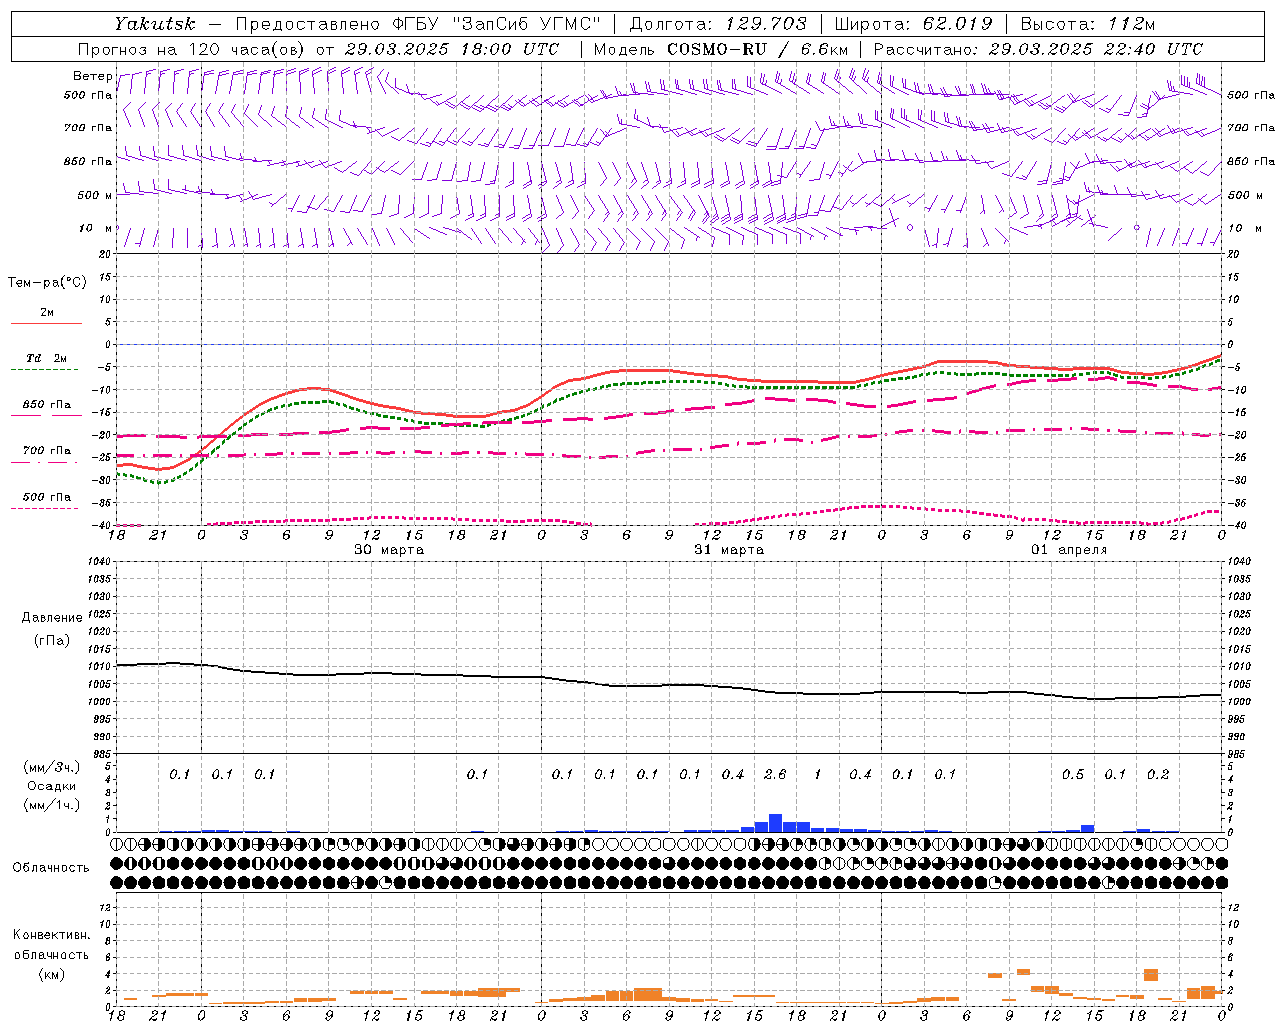
Task: Click the 700 гПа temperature legend line sample
Action: tap(46, 462)
